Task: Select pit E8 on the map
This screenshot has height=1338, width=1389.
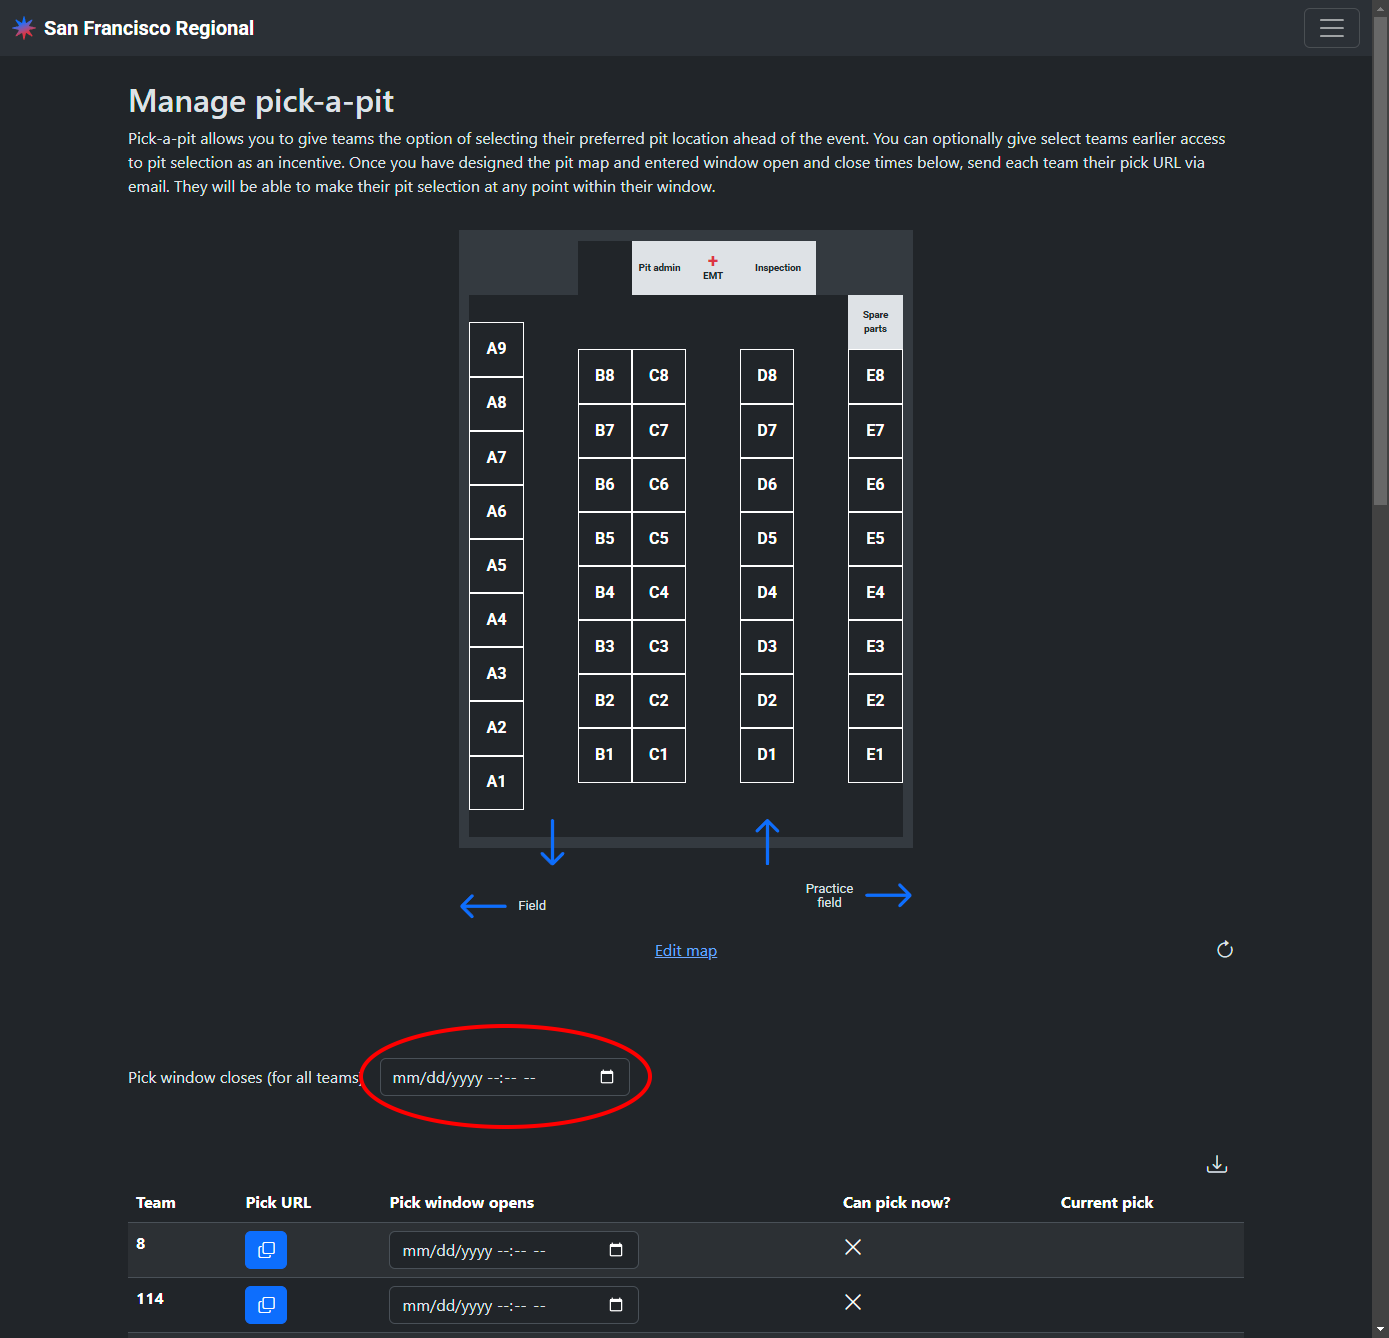Action: tap(875, 376)
